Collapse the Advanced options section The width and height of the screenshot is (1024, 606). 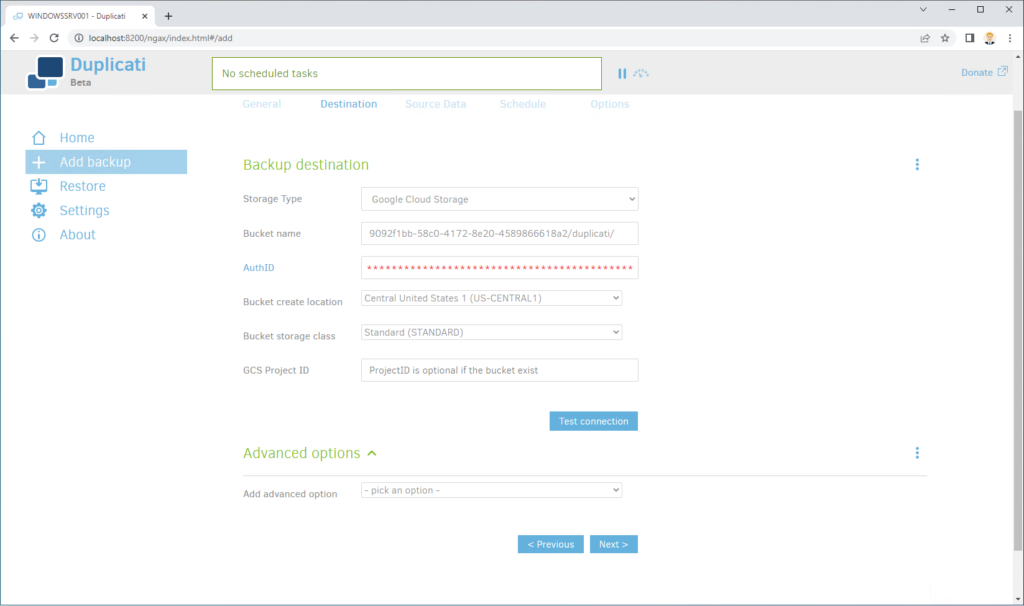(372, 453)
